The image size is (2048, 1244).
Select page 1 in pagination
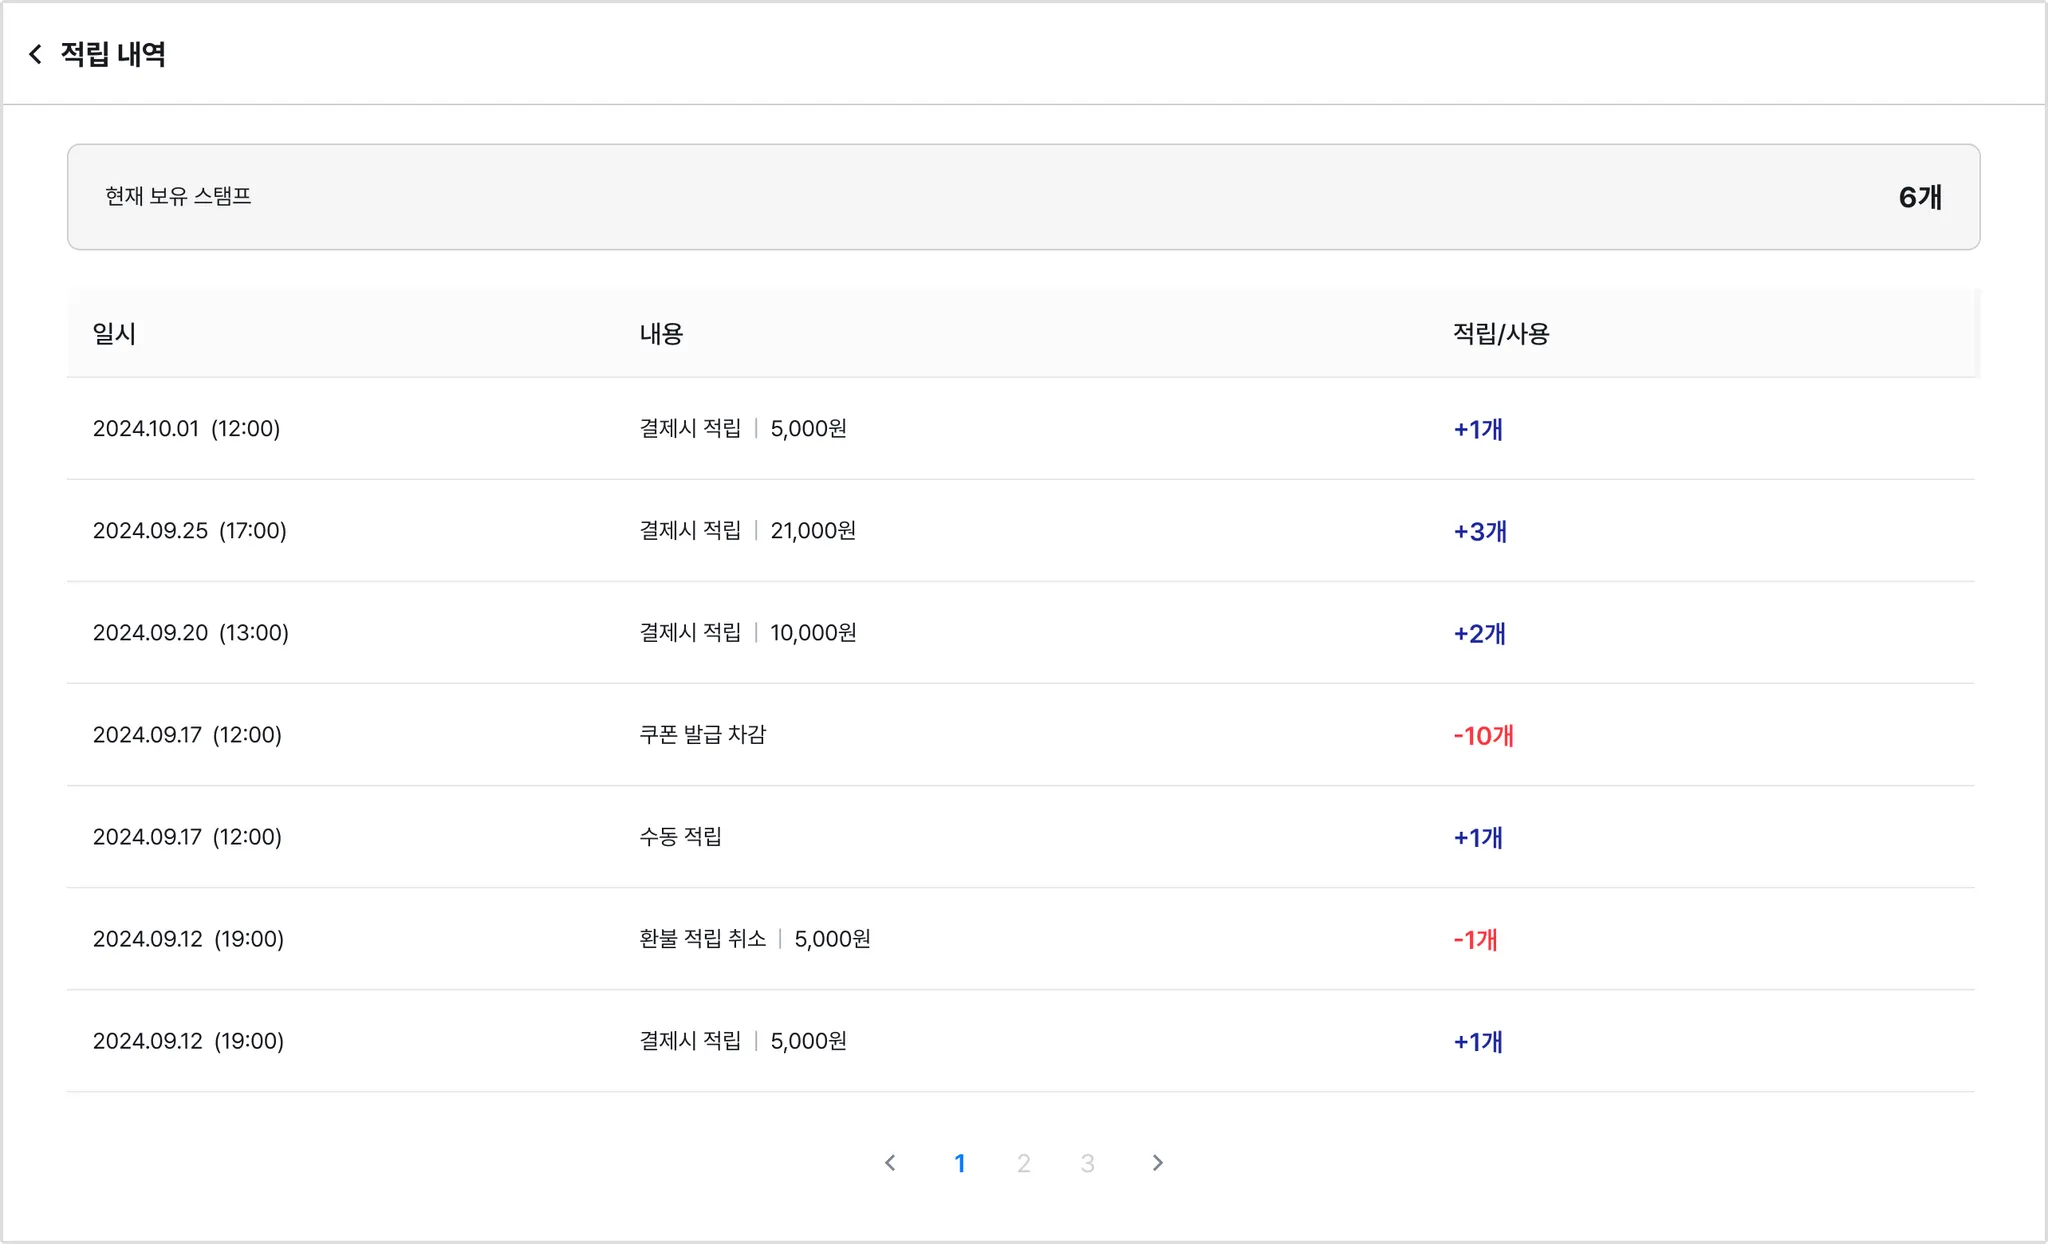pyautogui.click(x=959, y=1163)
